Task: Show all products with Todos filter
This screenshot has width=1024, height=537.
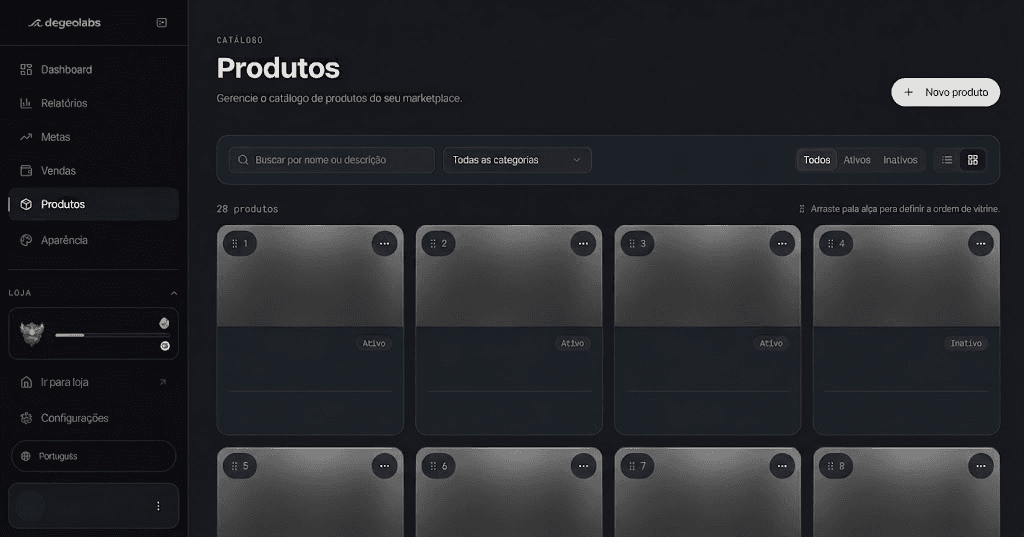Action: tap(817, 160)
